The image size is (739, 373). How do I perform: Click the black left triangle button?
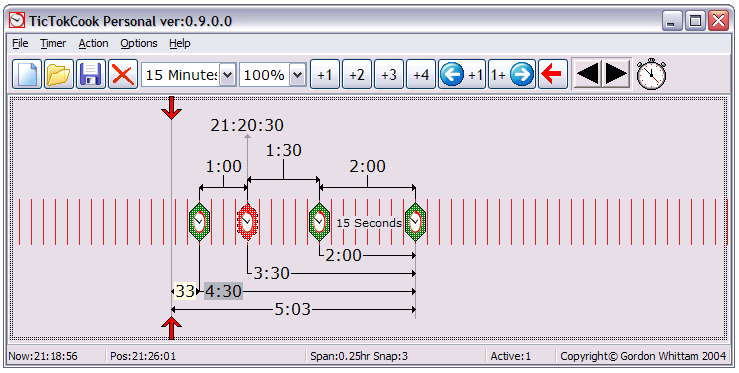pyautogui.click(x=587, y=74)
